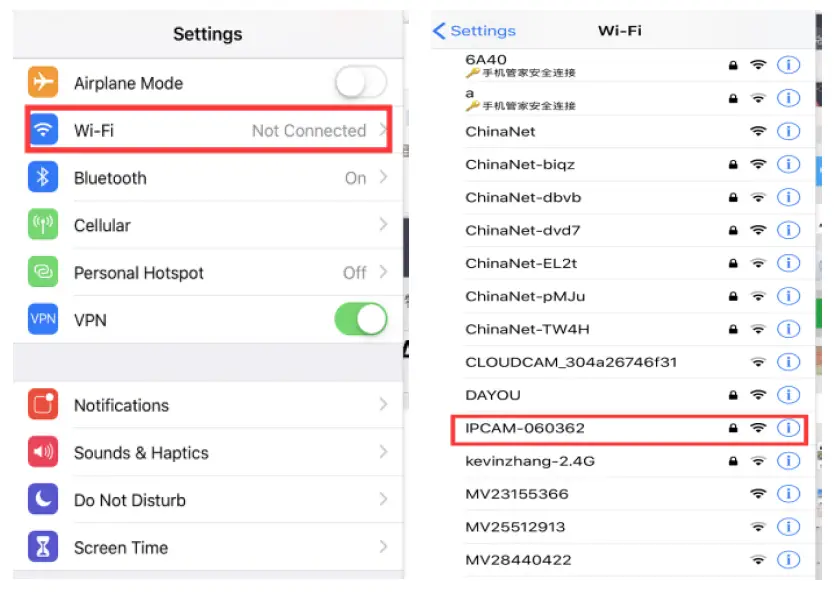Connect to the IPCAM-060362 network
Screen dimensions: 834x595
(x=560, y=428)
